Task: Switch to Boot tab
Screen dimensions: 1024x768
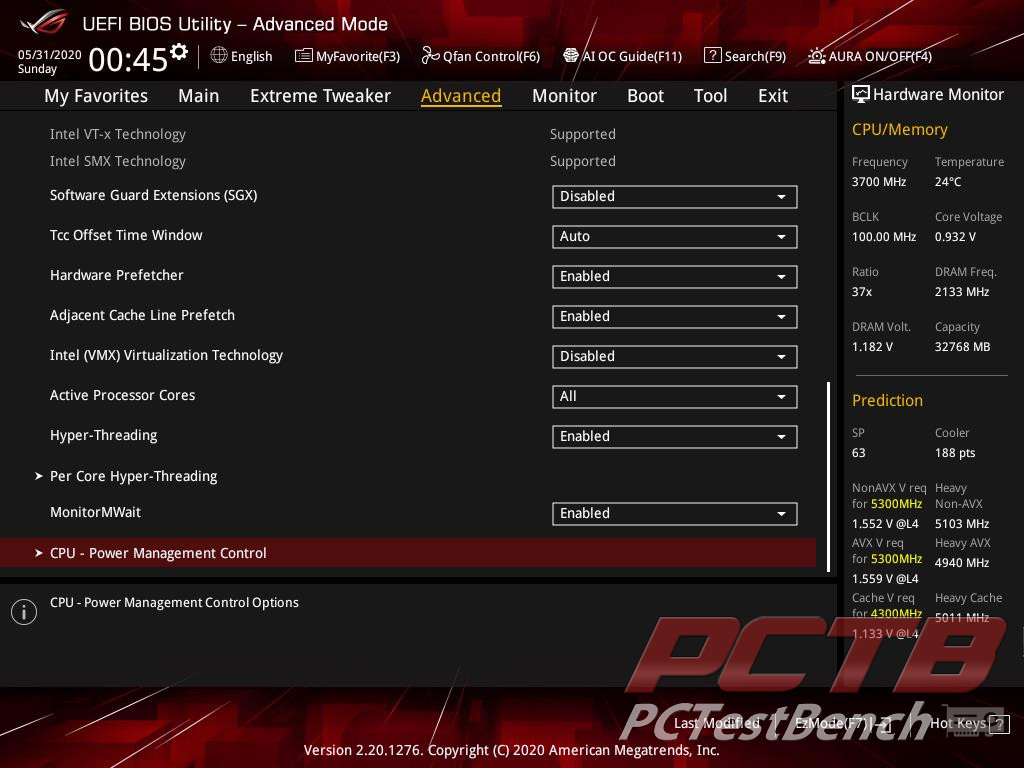Action: coord(645,96)
